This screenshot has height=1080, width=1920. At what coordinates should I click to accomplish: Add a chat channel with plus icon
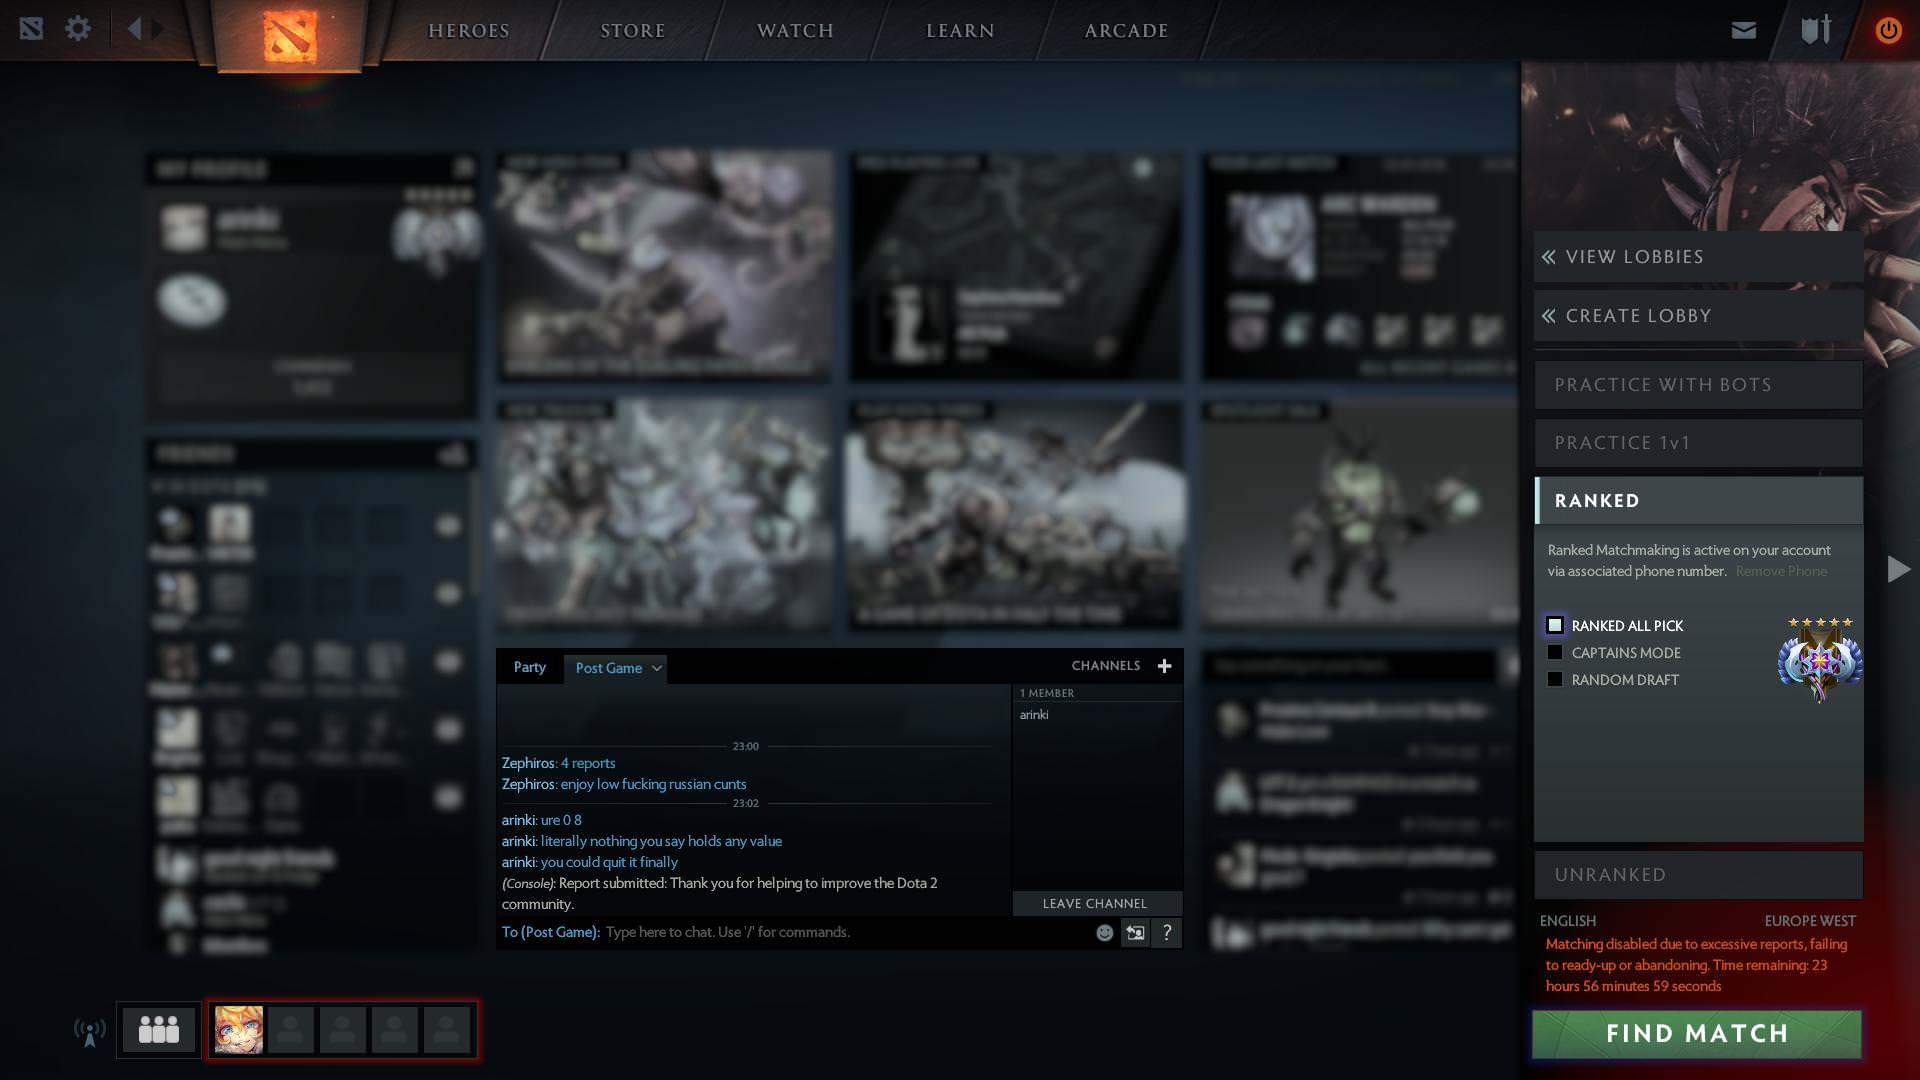tap(1164, 666)
